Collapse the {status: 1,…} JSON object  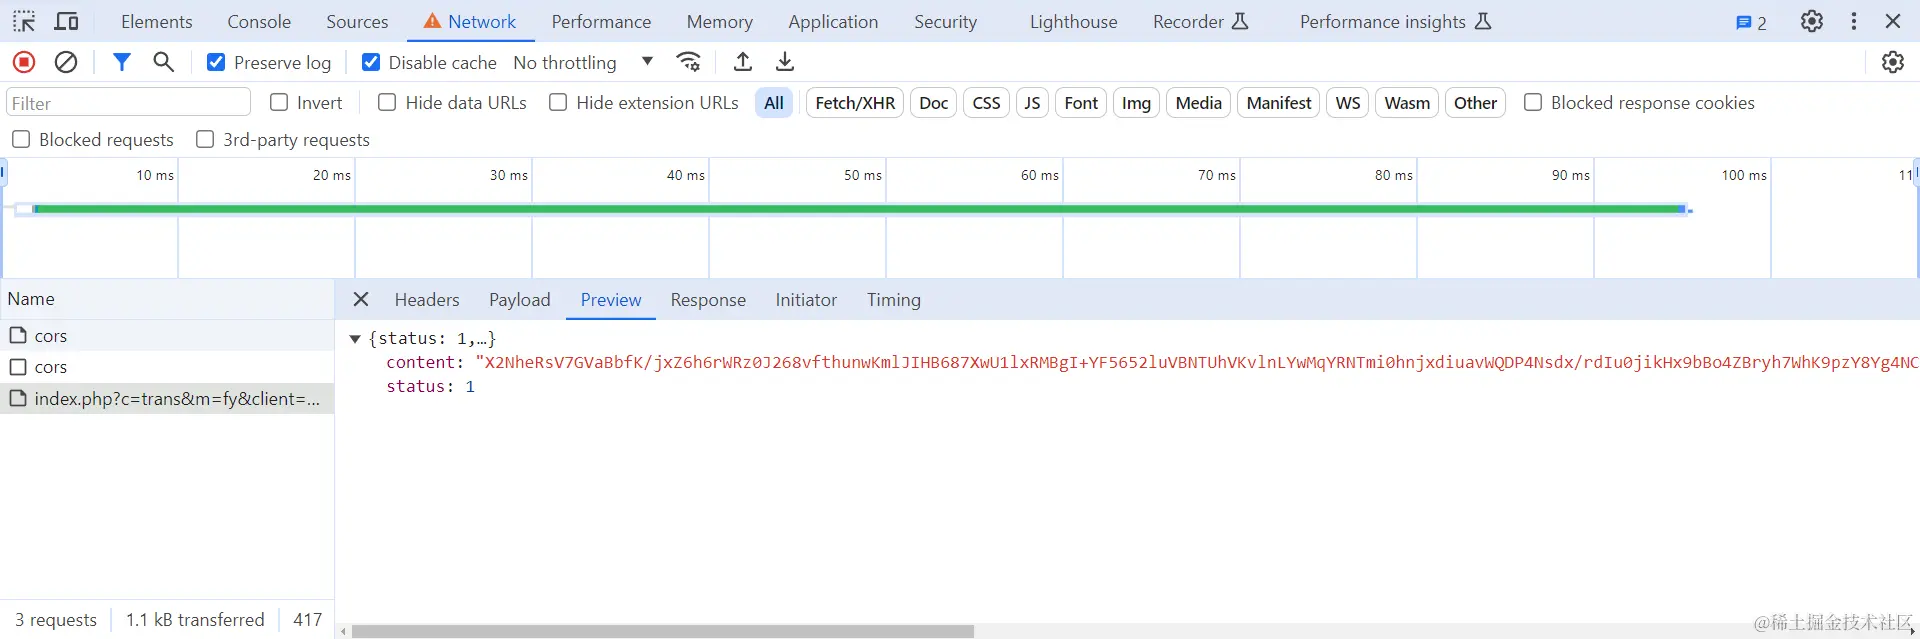click(x=355, y=339)
